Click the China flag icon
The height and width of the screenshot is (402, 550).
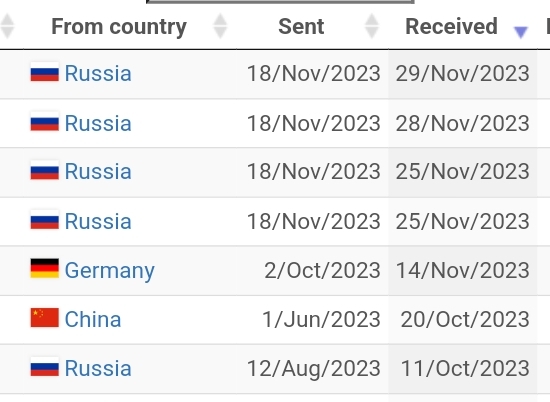pyautogui.click(x=45, y=317)
